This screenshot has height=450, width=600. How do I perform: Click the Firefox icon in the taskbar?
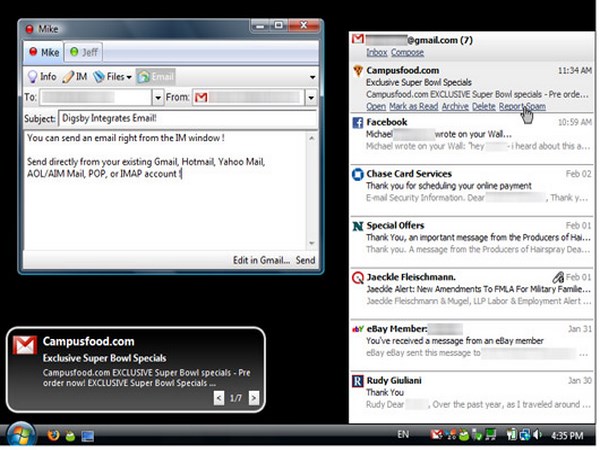point(54,436)
